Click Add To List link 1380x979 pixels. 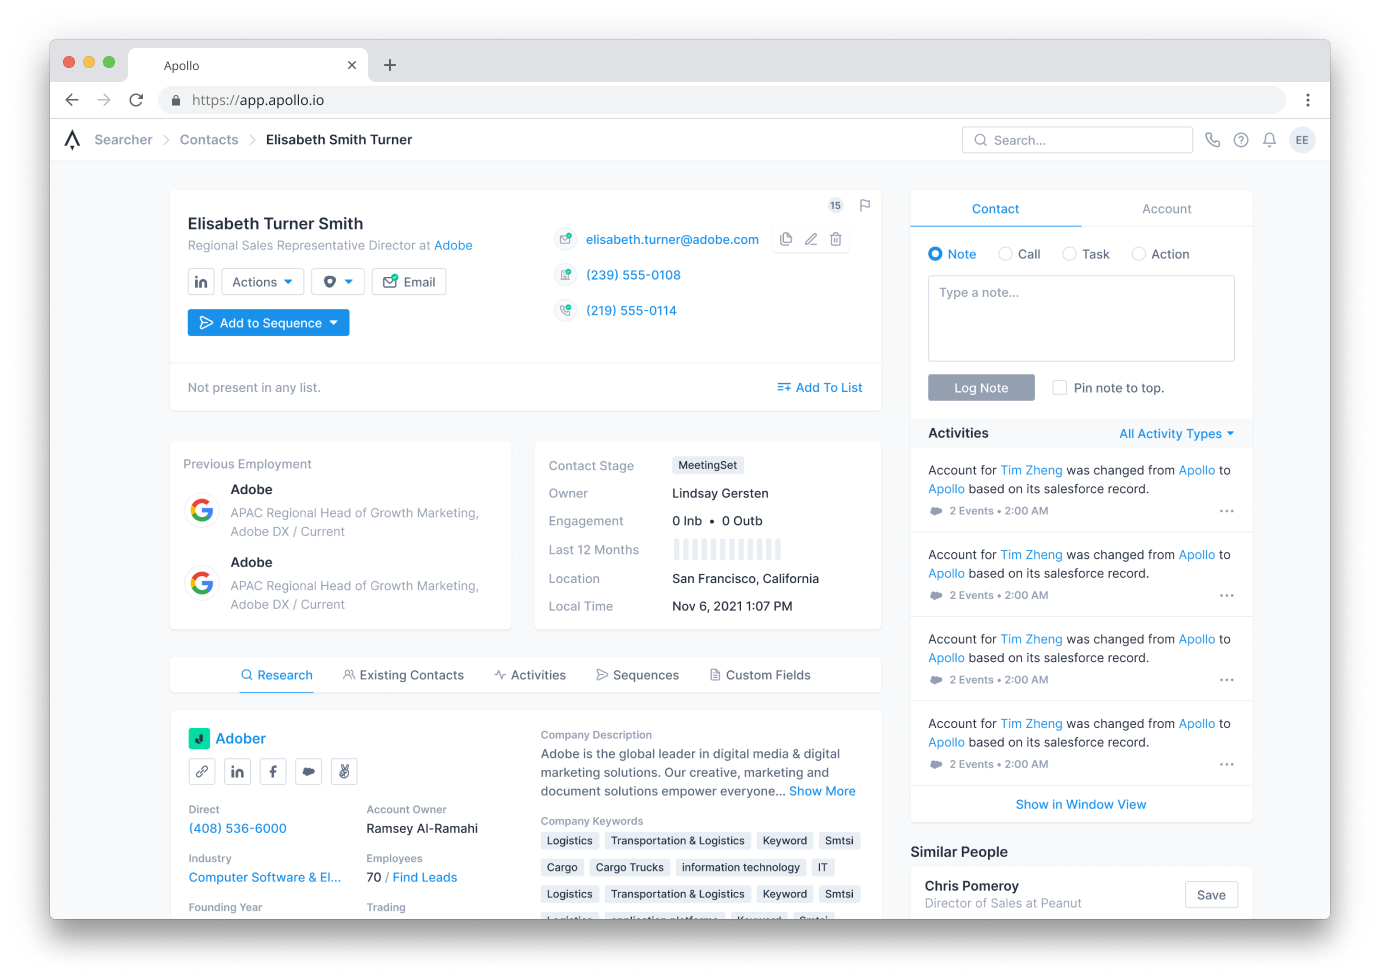pyautogui.click(x=819, y=388)
